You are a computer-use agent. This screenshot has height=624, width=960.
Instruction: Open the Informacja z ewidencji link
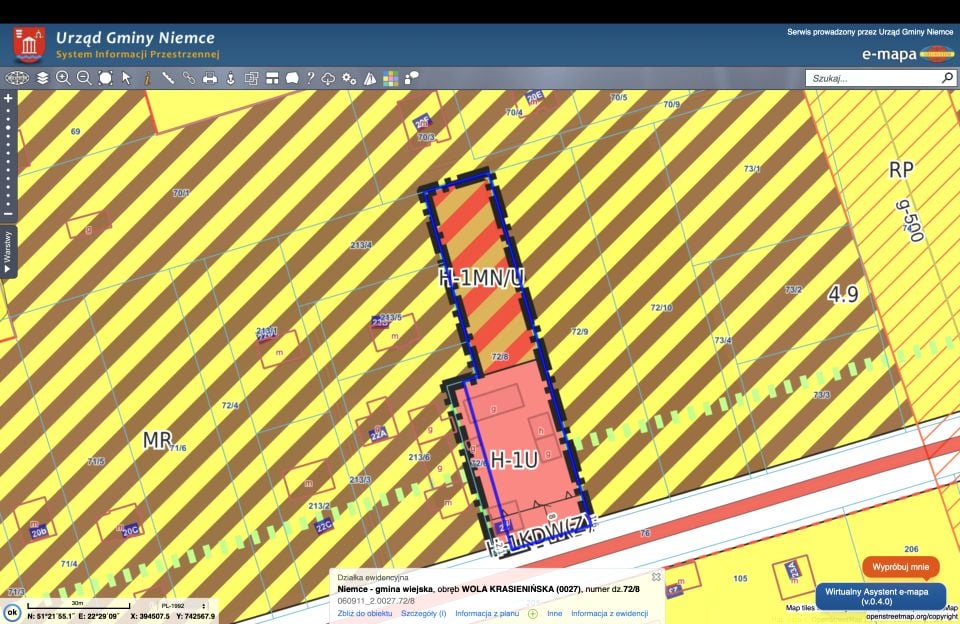609,614
